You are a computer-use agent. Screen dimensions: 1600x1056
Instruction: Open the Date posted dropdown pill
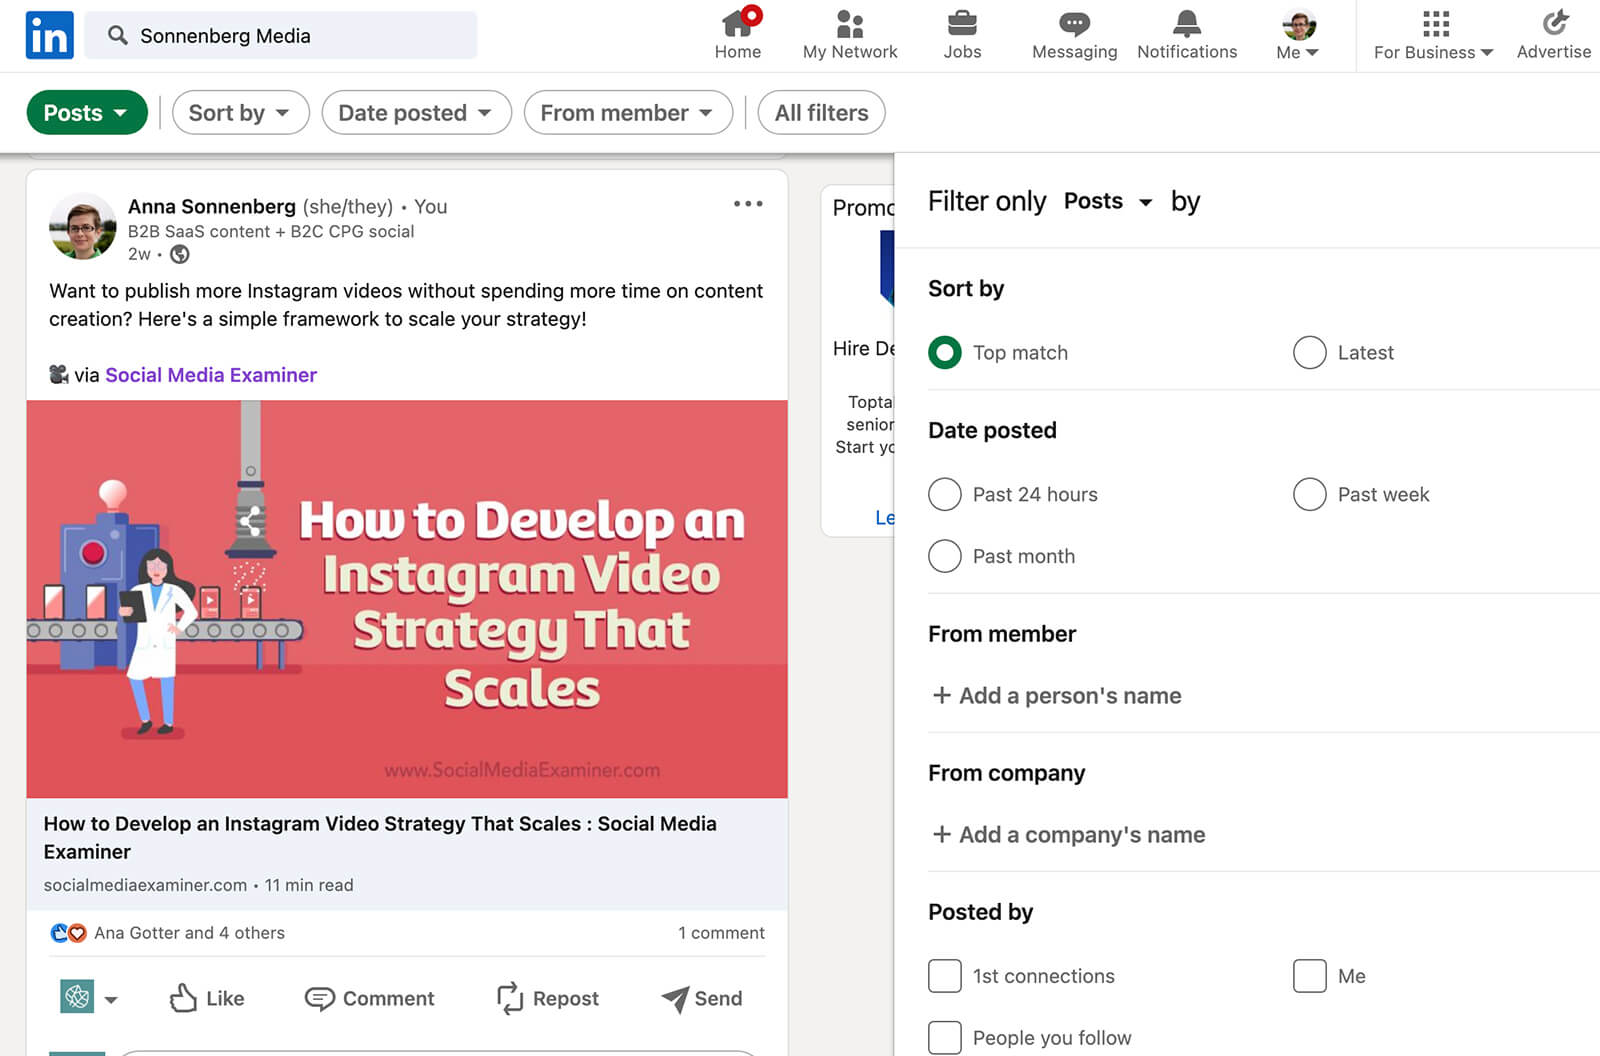(416, 113)
